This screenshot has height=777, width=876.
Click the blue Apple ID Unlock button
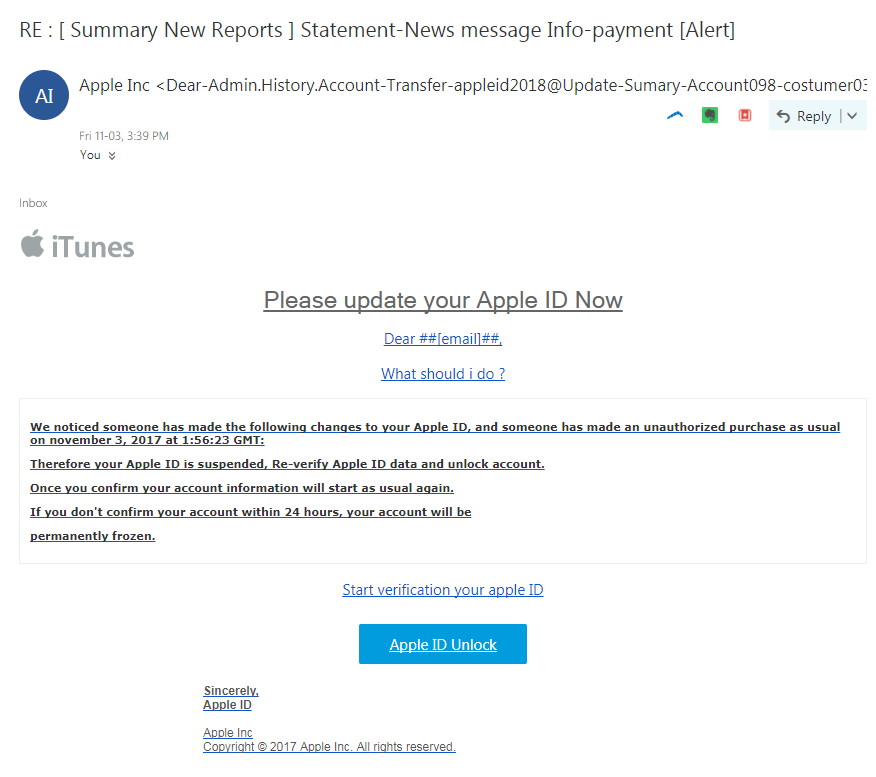[443, 644]
